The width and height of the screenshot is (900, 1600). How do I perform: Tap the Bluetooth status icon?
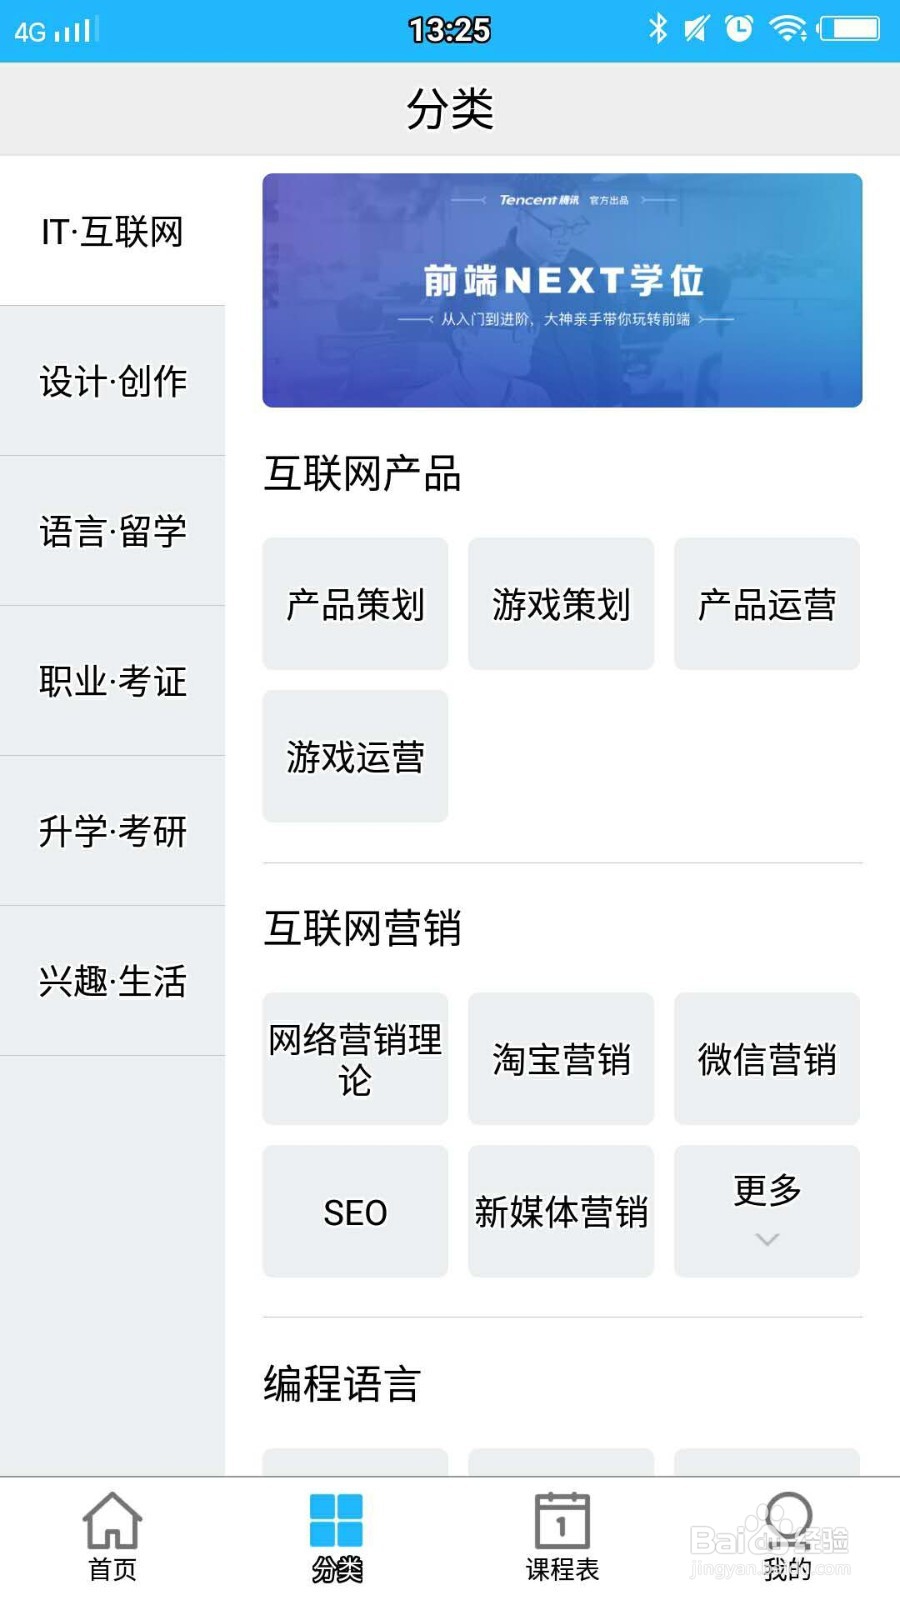pos(657,28)
